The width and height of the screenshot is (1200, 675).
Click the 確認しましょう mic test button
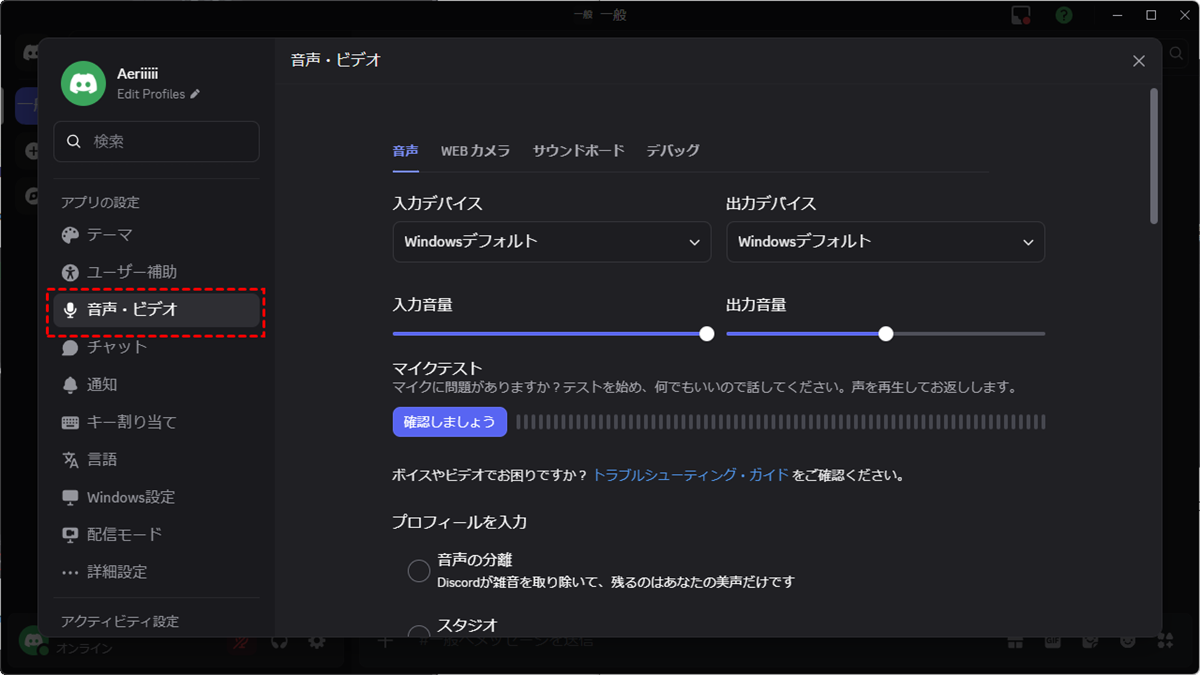click(449, 422)
